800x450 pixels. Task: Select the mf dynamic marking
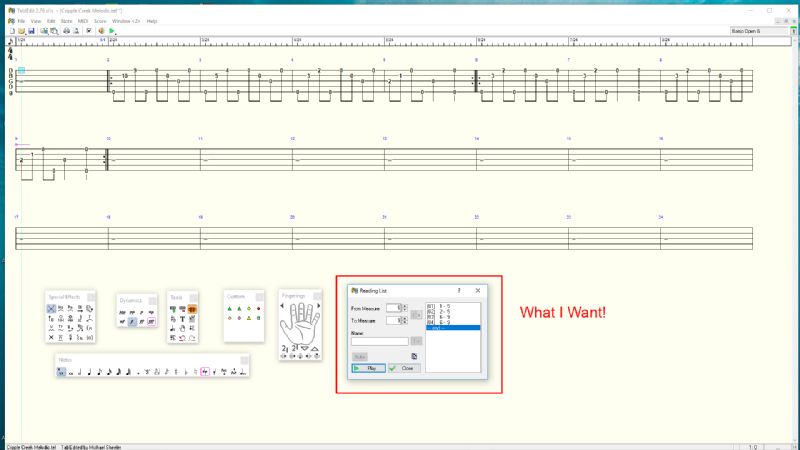click(122, 321)
